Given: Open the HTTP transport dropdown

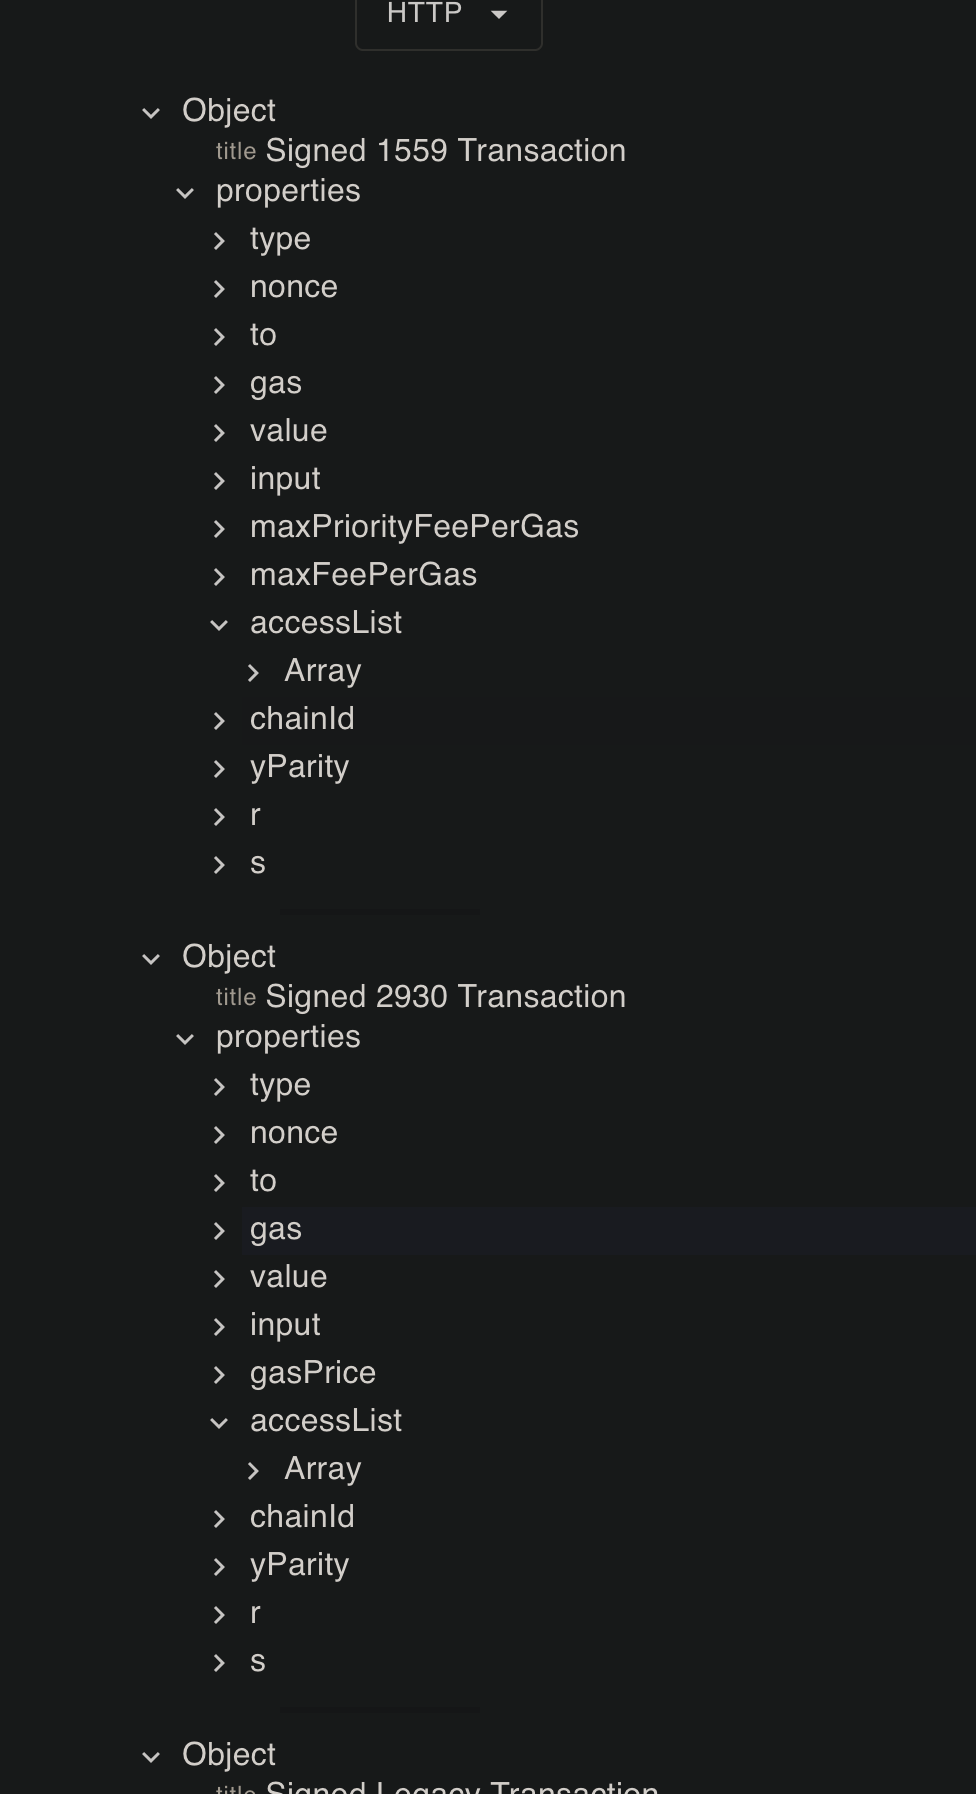Looking at the screenshot, I should coord(448,14).
